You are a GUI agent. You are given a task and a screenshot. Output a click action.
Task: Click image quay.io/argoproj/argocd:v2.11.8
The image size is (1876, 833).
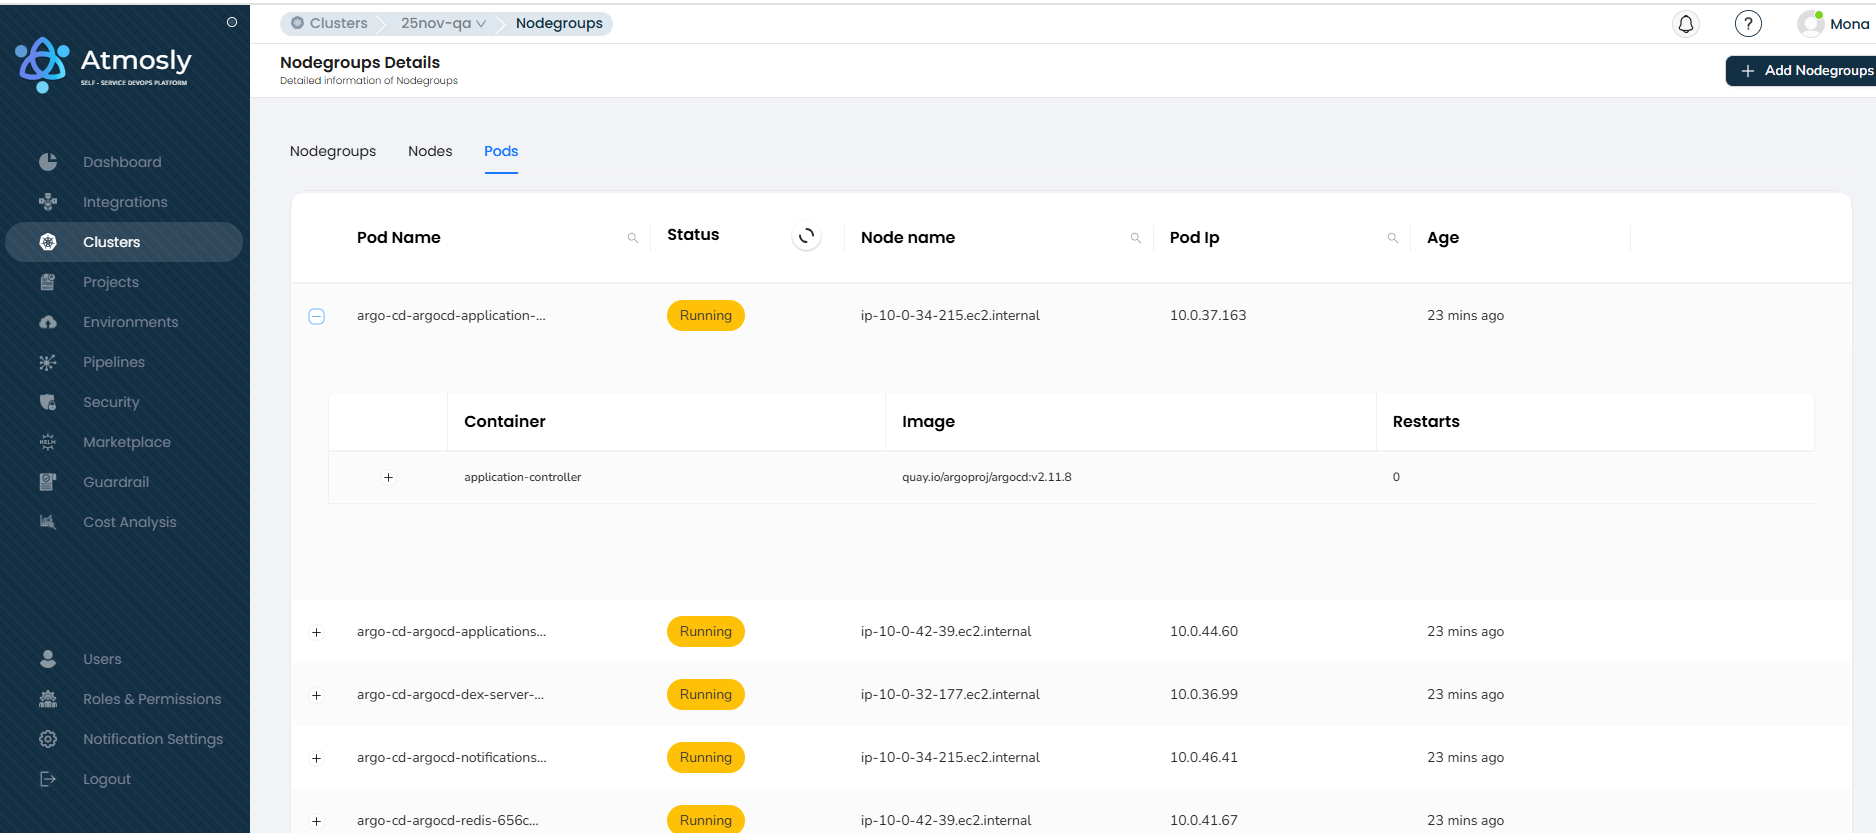click(987, 477)
